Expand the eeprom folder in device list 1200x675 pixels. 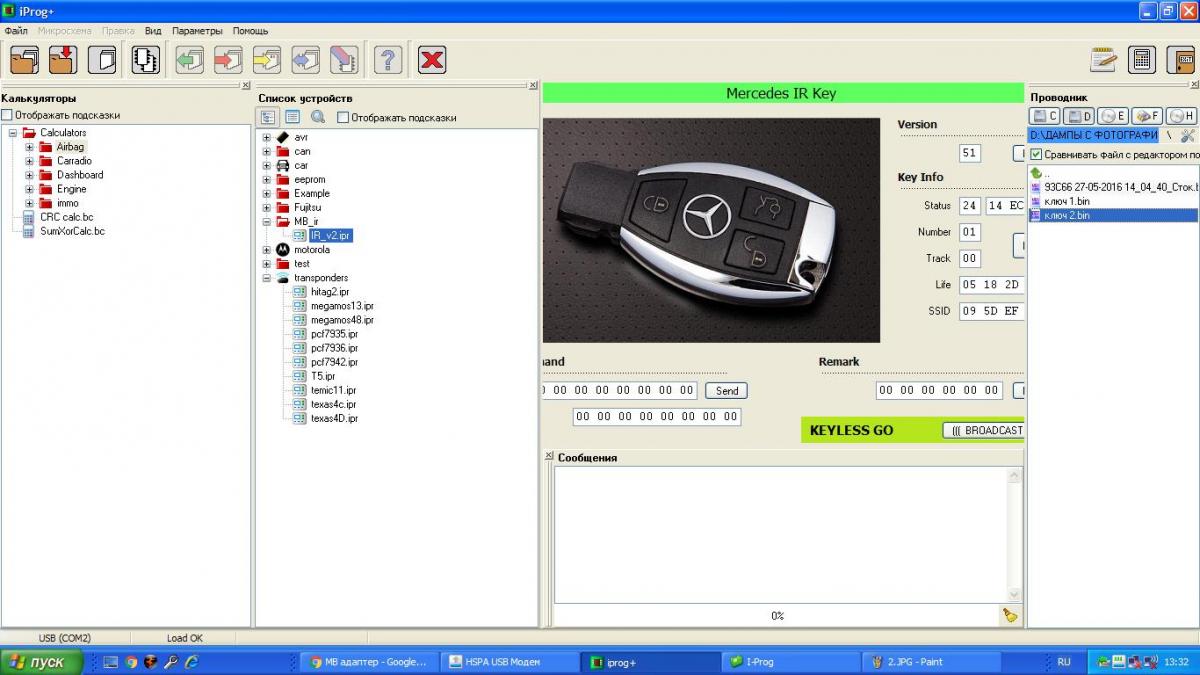pos(267,180)
